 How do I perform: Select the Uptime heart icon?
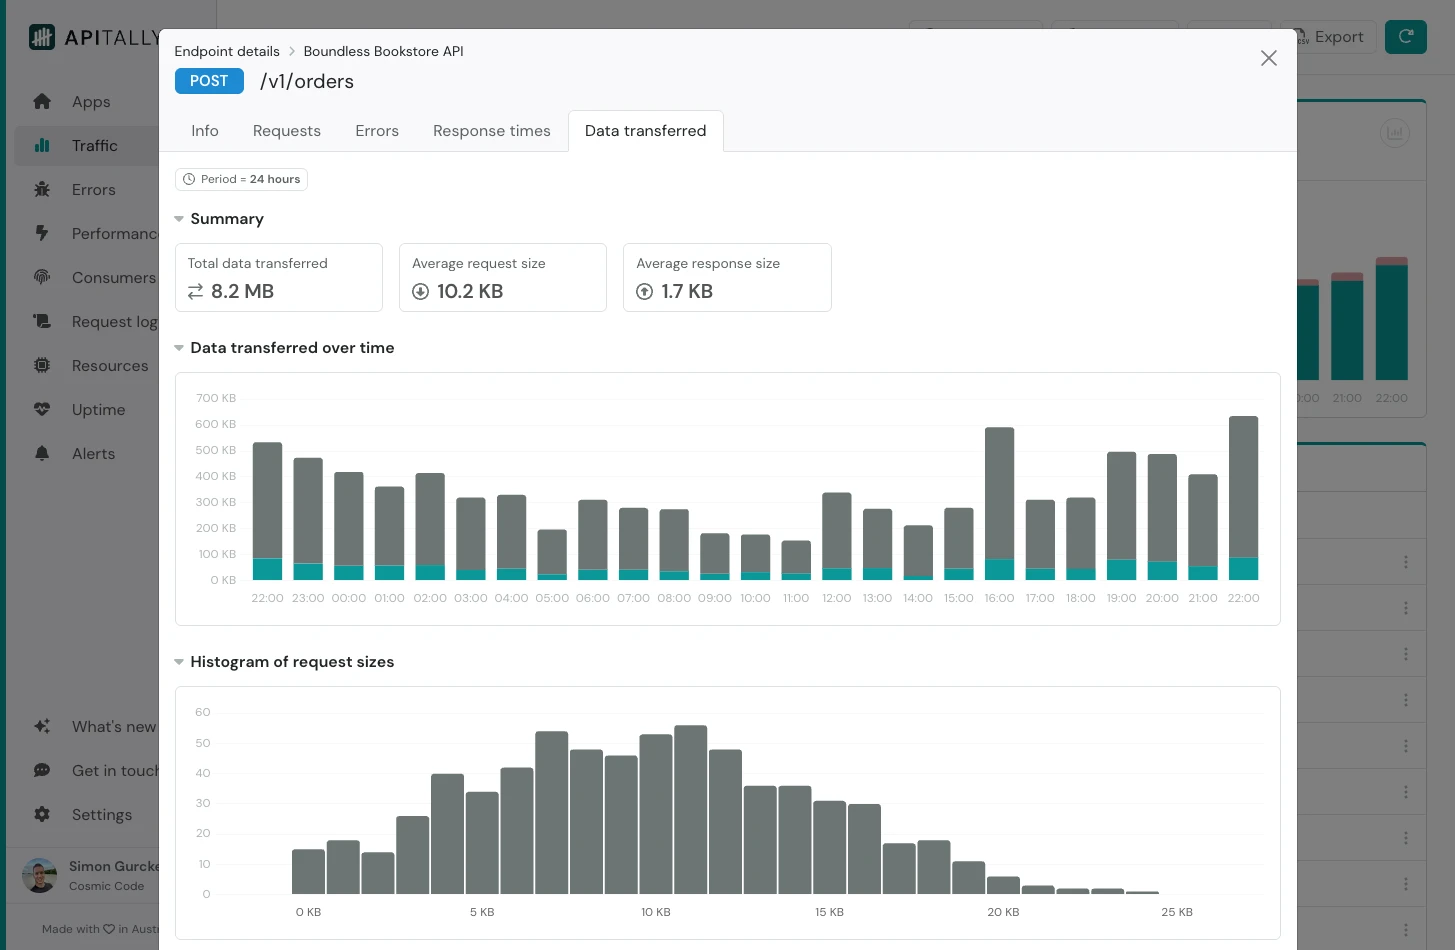[42, 409]
